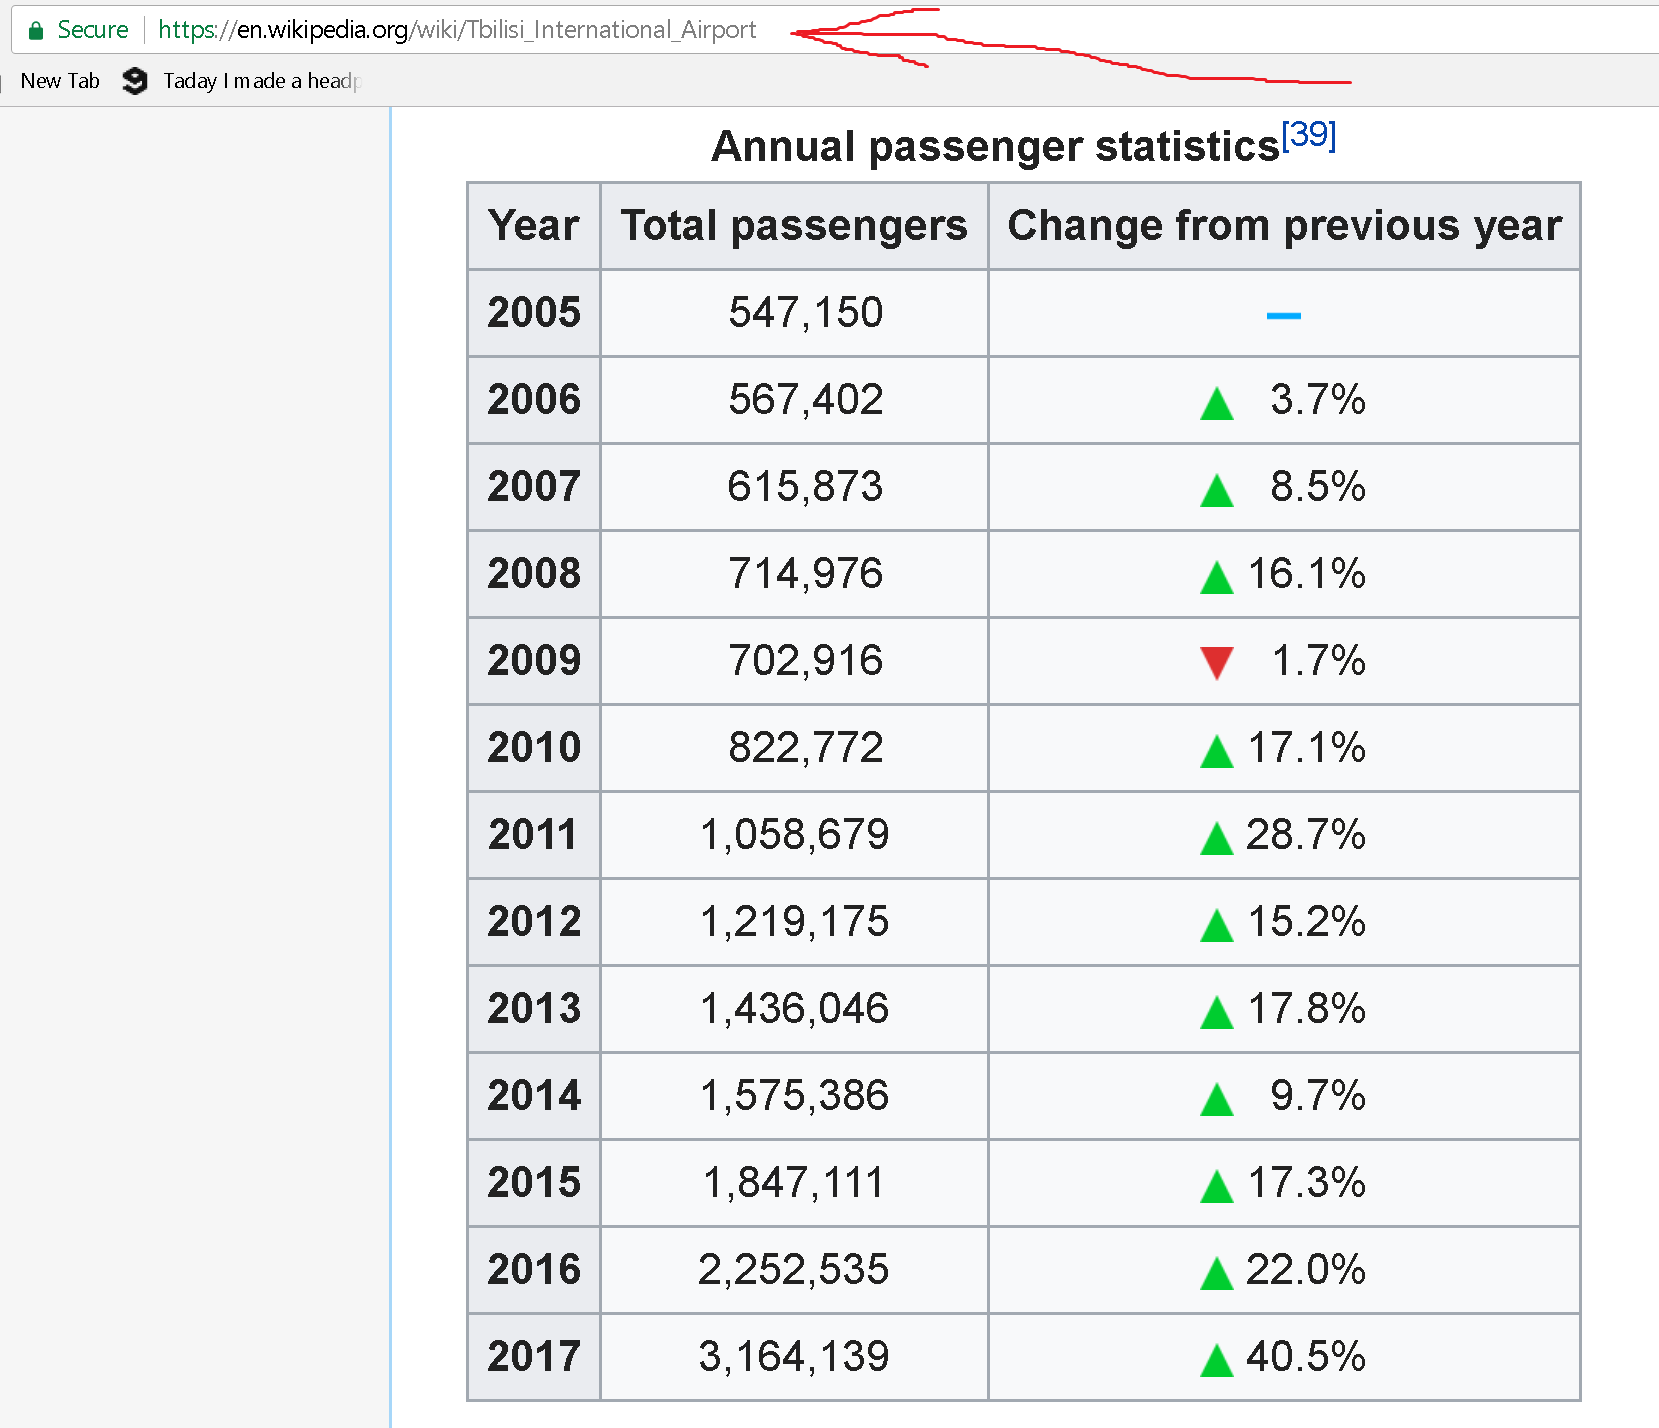This screenshot has width=1659, height=1428.
Task: Open the New Tab bookmark
Action: point(60,81)
